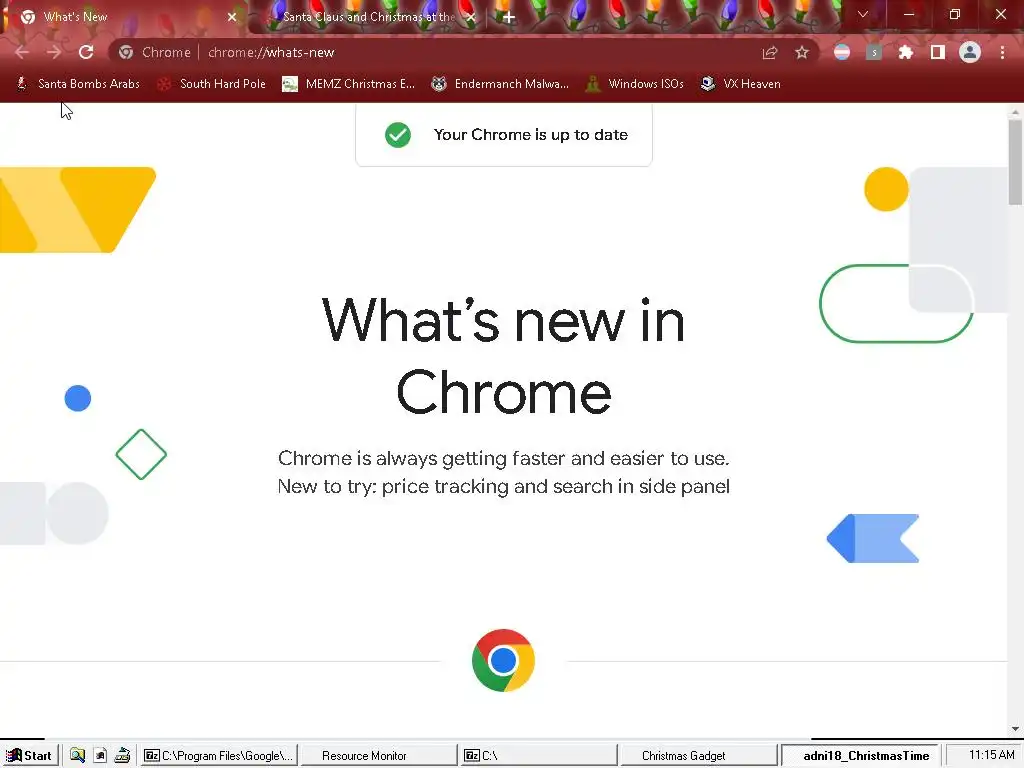
Task: Click the third quick launch icon
Action: (122, 756)
